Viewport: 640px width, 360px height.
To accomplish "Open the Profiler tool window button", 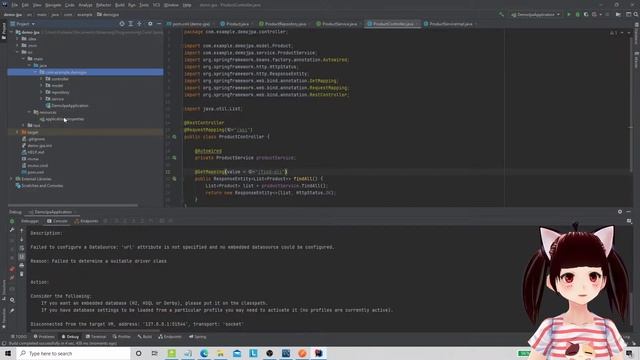I will click(x=122, y=337).
